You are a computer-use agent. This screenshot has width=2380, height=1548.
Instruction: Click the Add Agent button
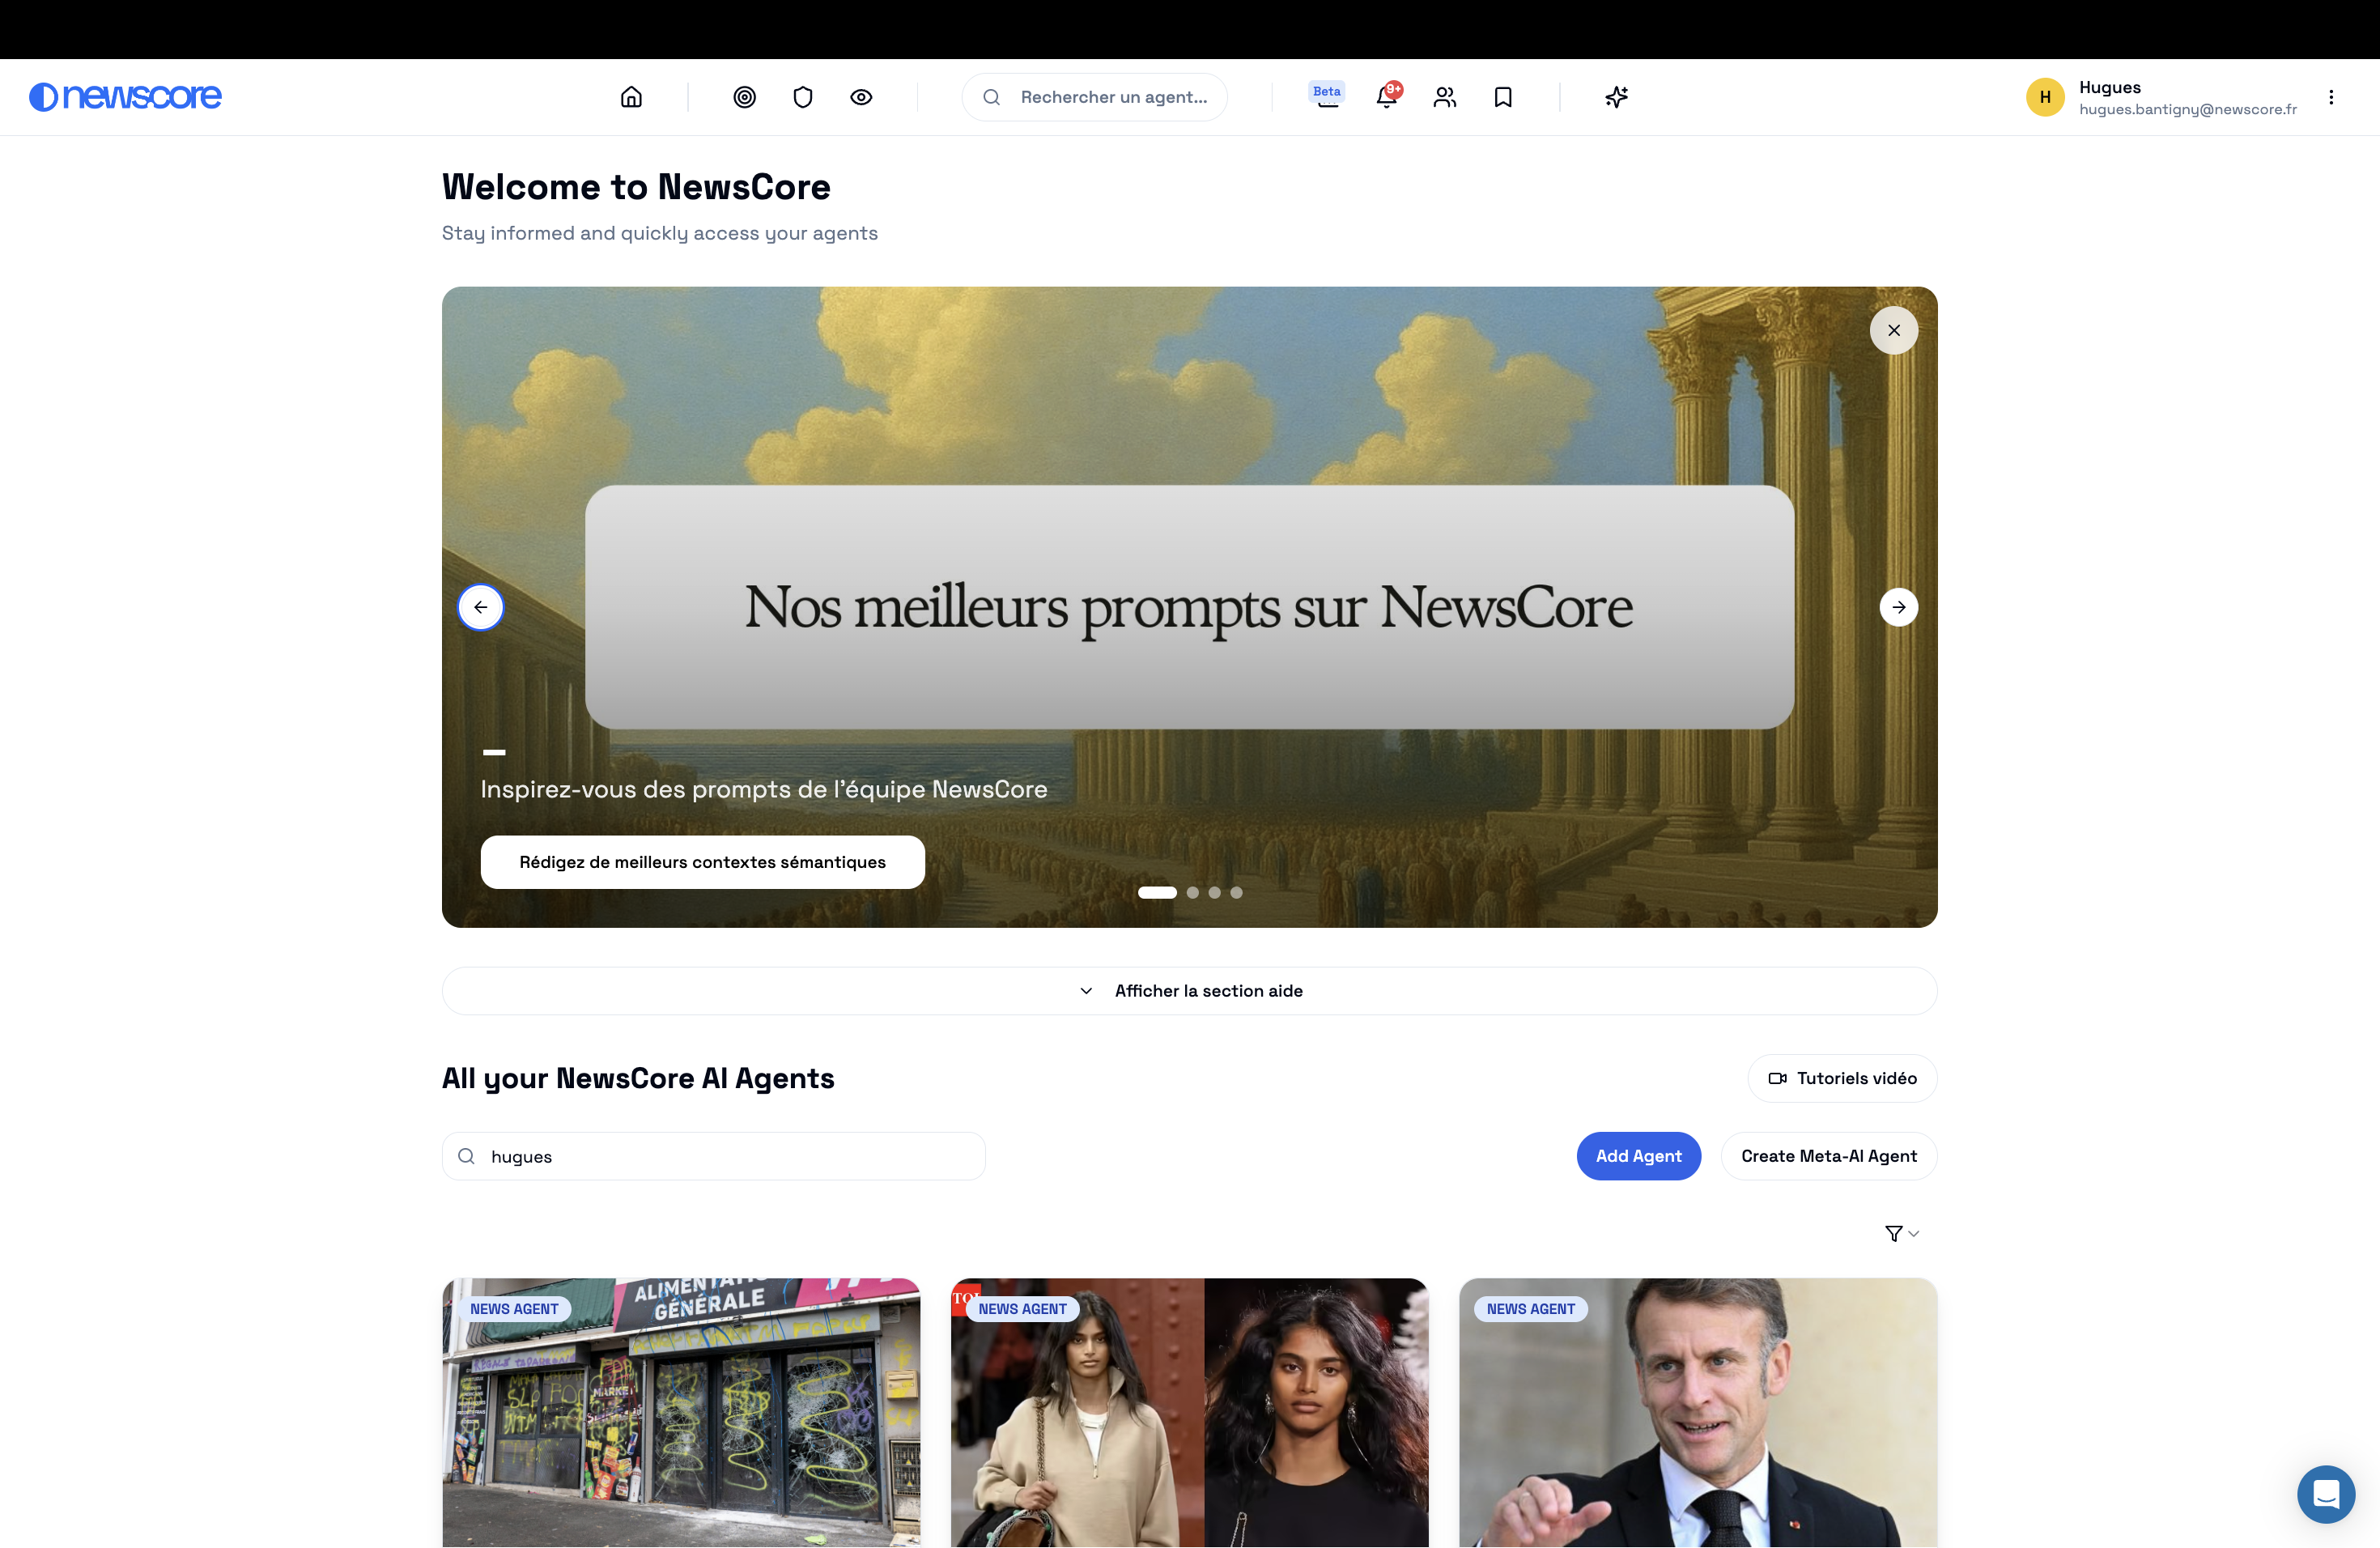(x=1638, y=1156)
